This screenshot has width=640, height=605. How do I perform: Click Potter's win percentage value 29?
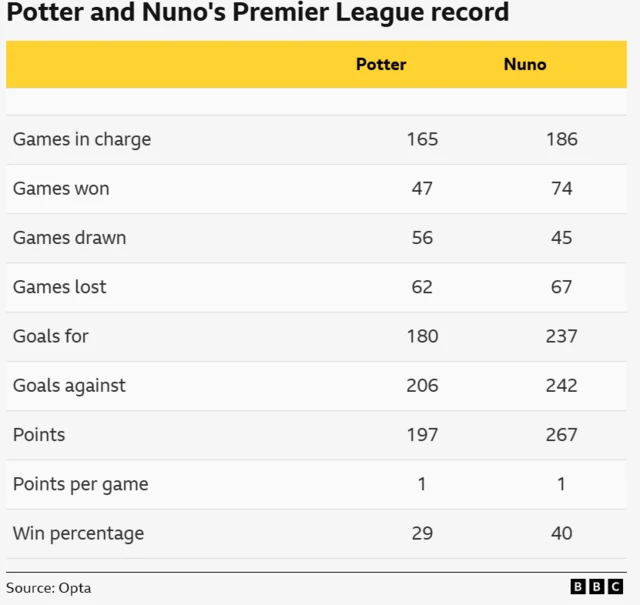click(x=422, y=533)
